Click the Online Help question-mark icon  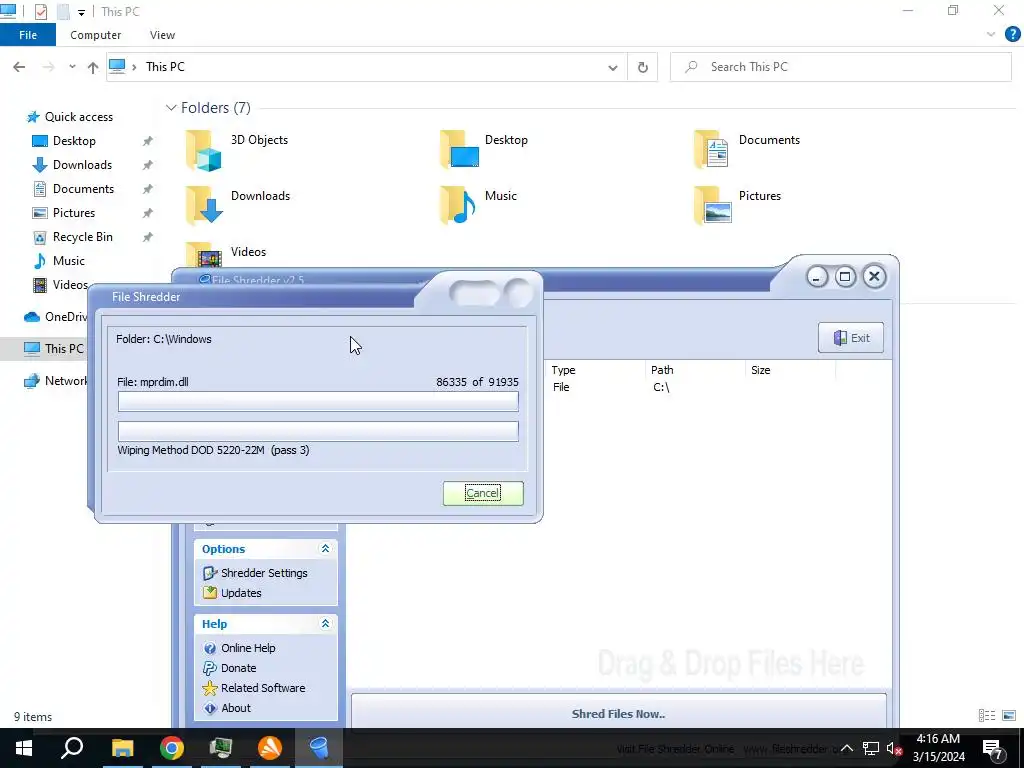(210, 648)
